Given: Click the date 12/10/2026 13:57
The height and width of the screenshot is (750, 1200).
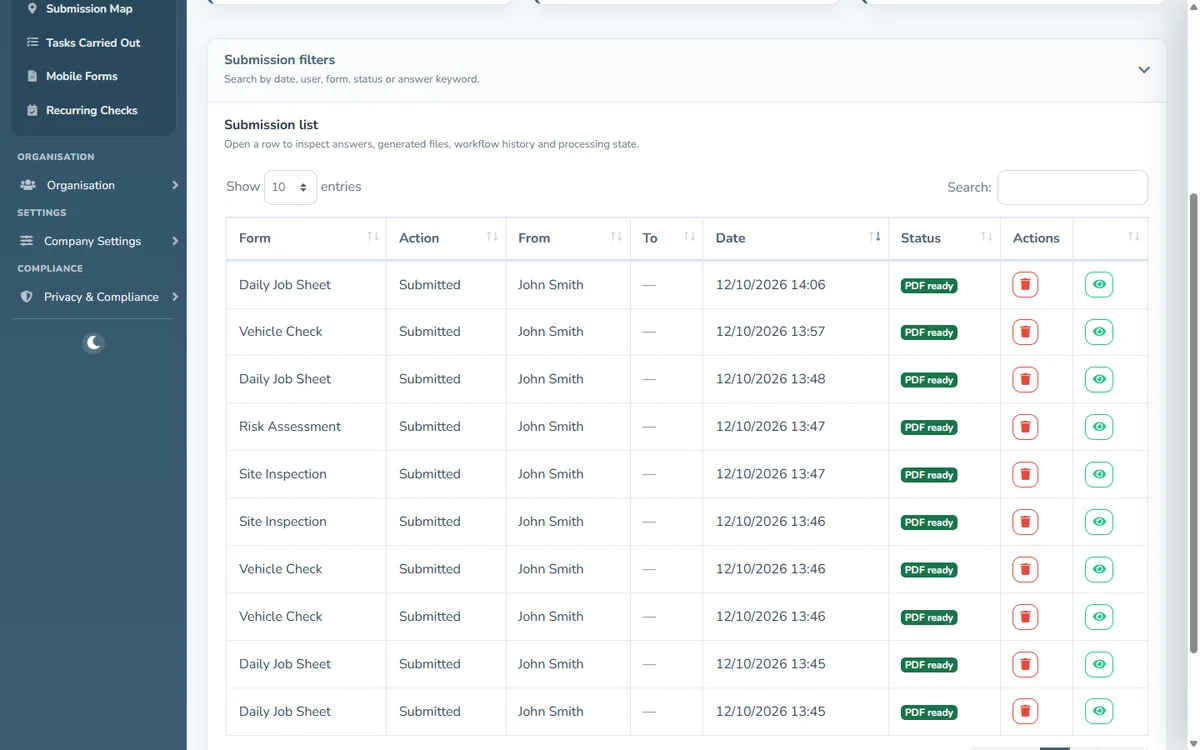Looking at the screenshot, I should click(x=771, y=332).
